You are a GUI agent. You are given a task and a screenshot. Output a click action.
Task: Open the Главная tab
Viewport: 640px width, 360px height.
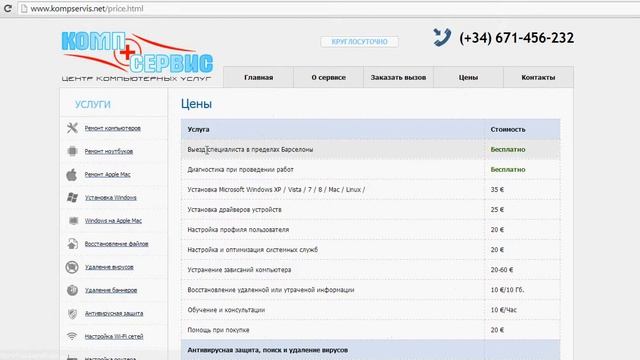258,77
